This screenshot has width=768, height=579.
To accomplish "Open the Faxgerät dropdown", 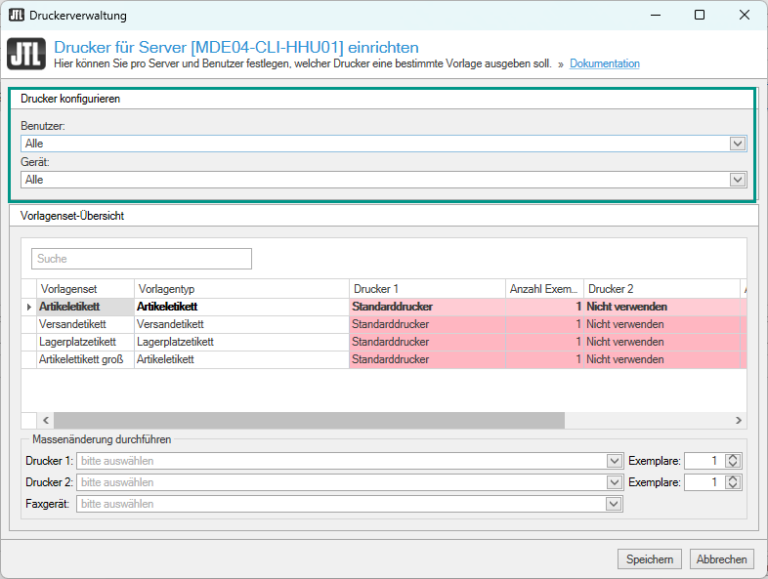I will click(614, 504).
